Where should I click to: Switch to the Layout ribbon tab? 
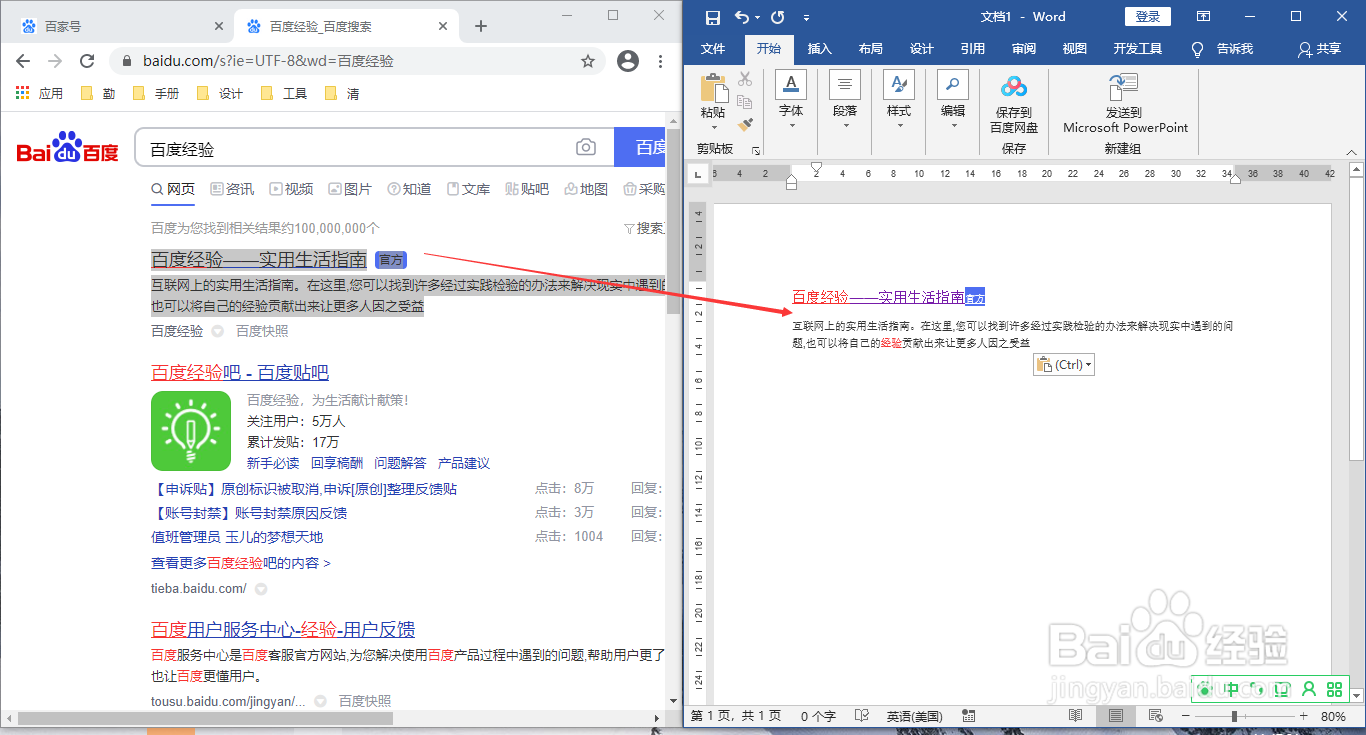click(871, 49)
